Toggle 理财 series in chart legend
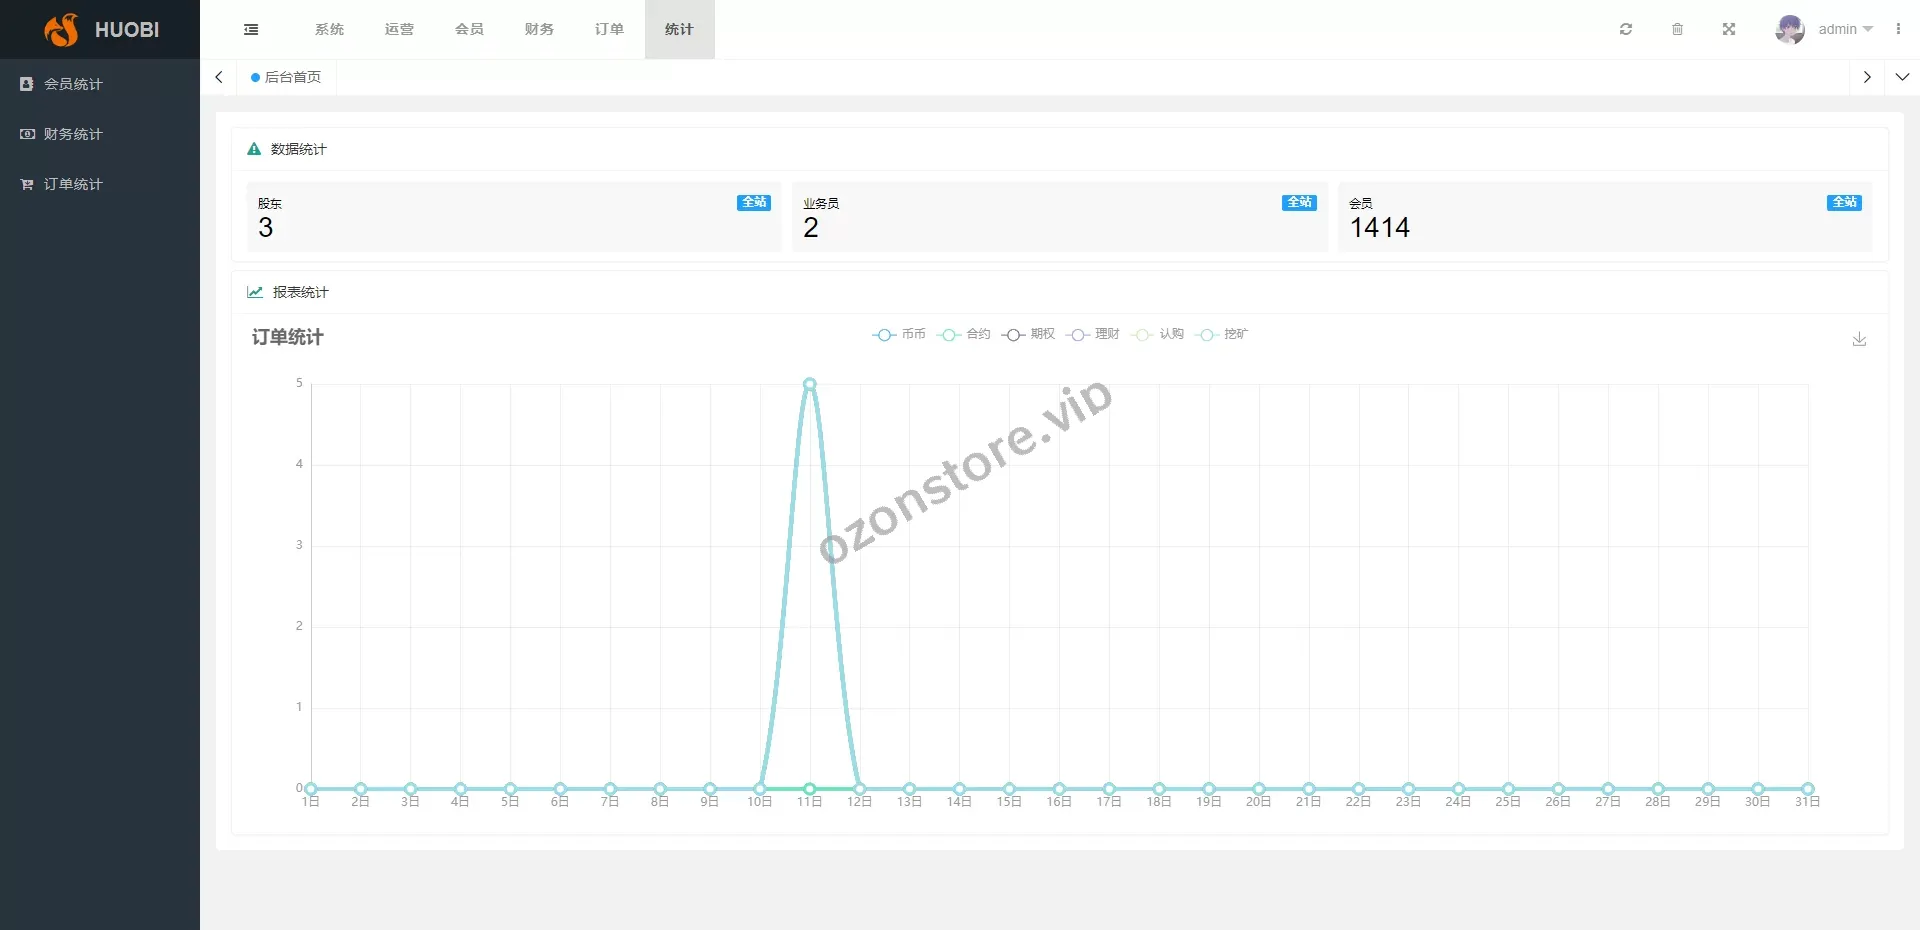 [1093, 335]
